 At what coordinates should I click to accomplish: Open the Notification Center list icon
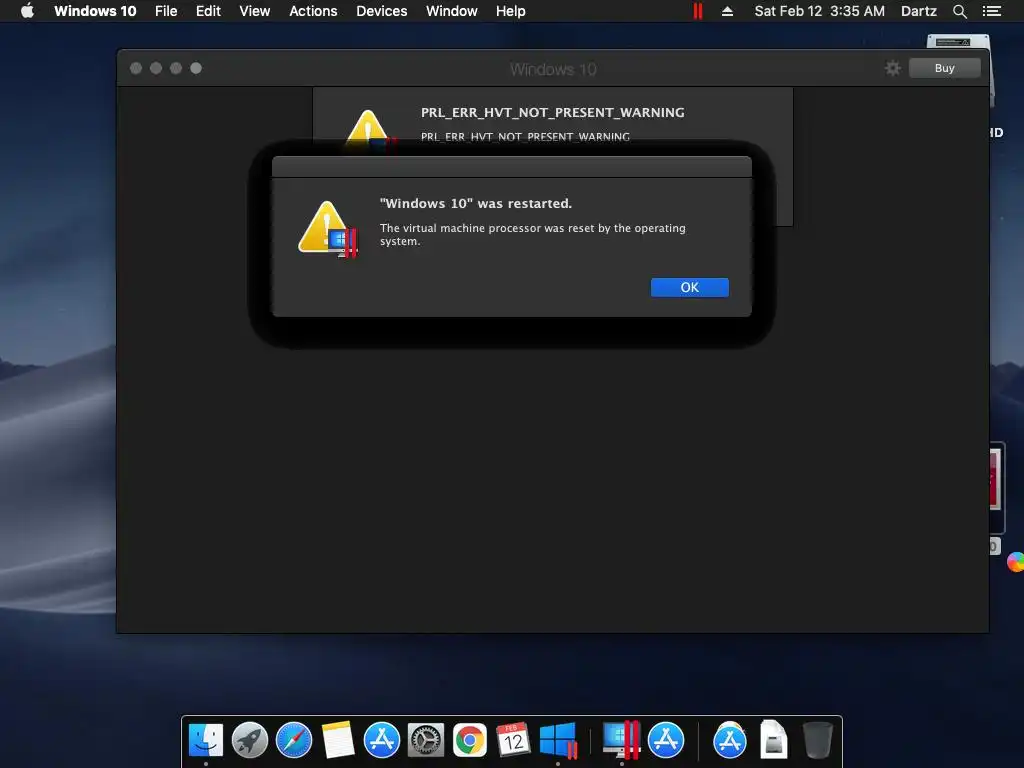[x=992, y=11]
